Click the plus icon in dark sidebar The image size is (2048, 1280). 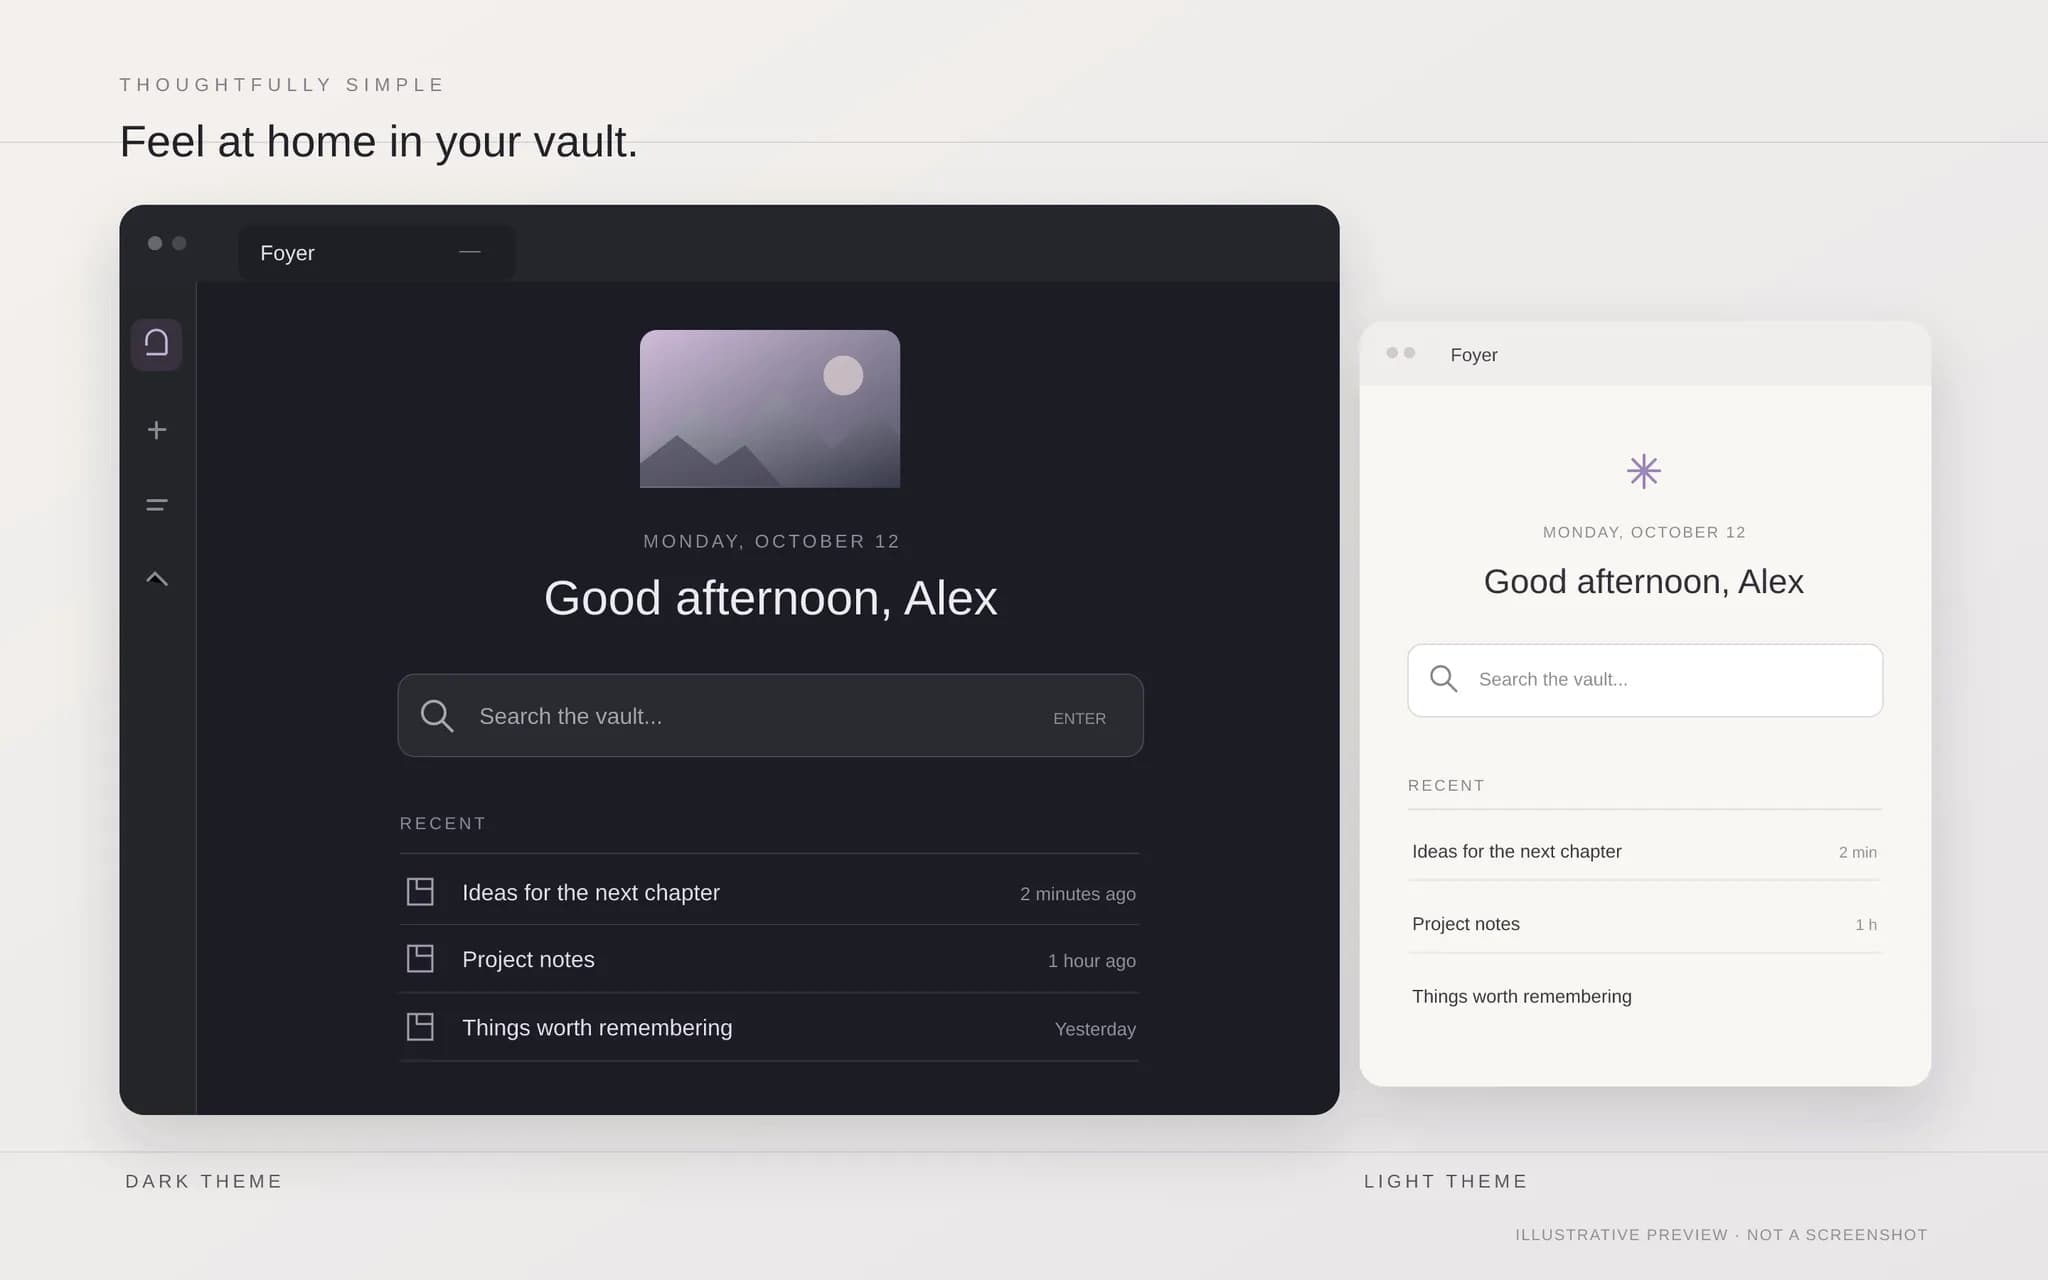click(x=157, y=430)
